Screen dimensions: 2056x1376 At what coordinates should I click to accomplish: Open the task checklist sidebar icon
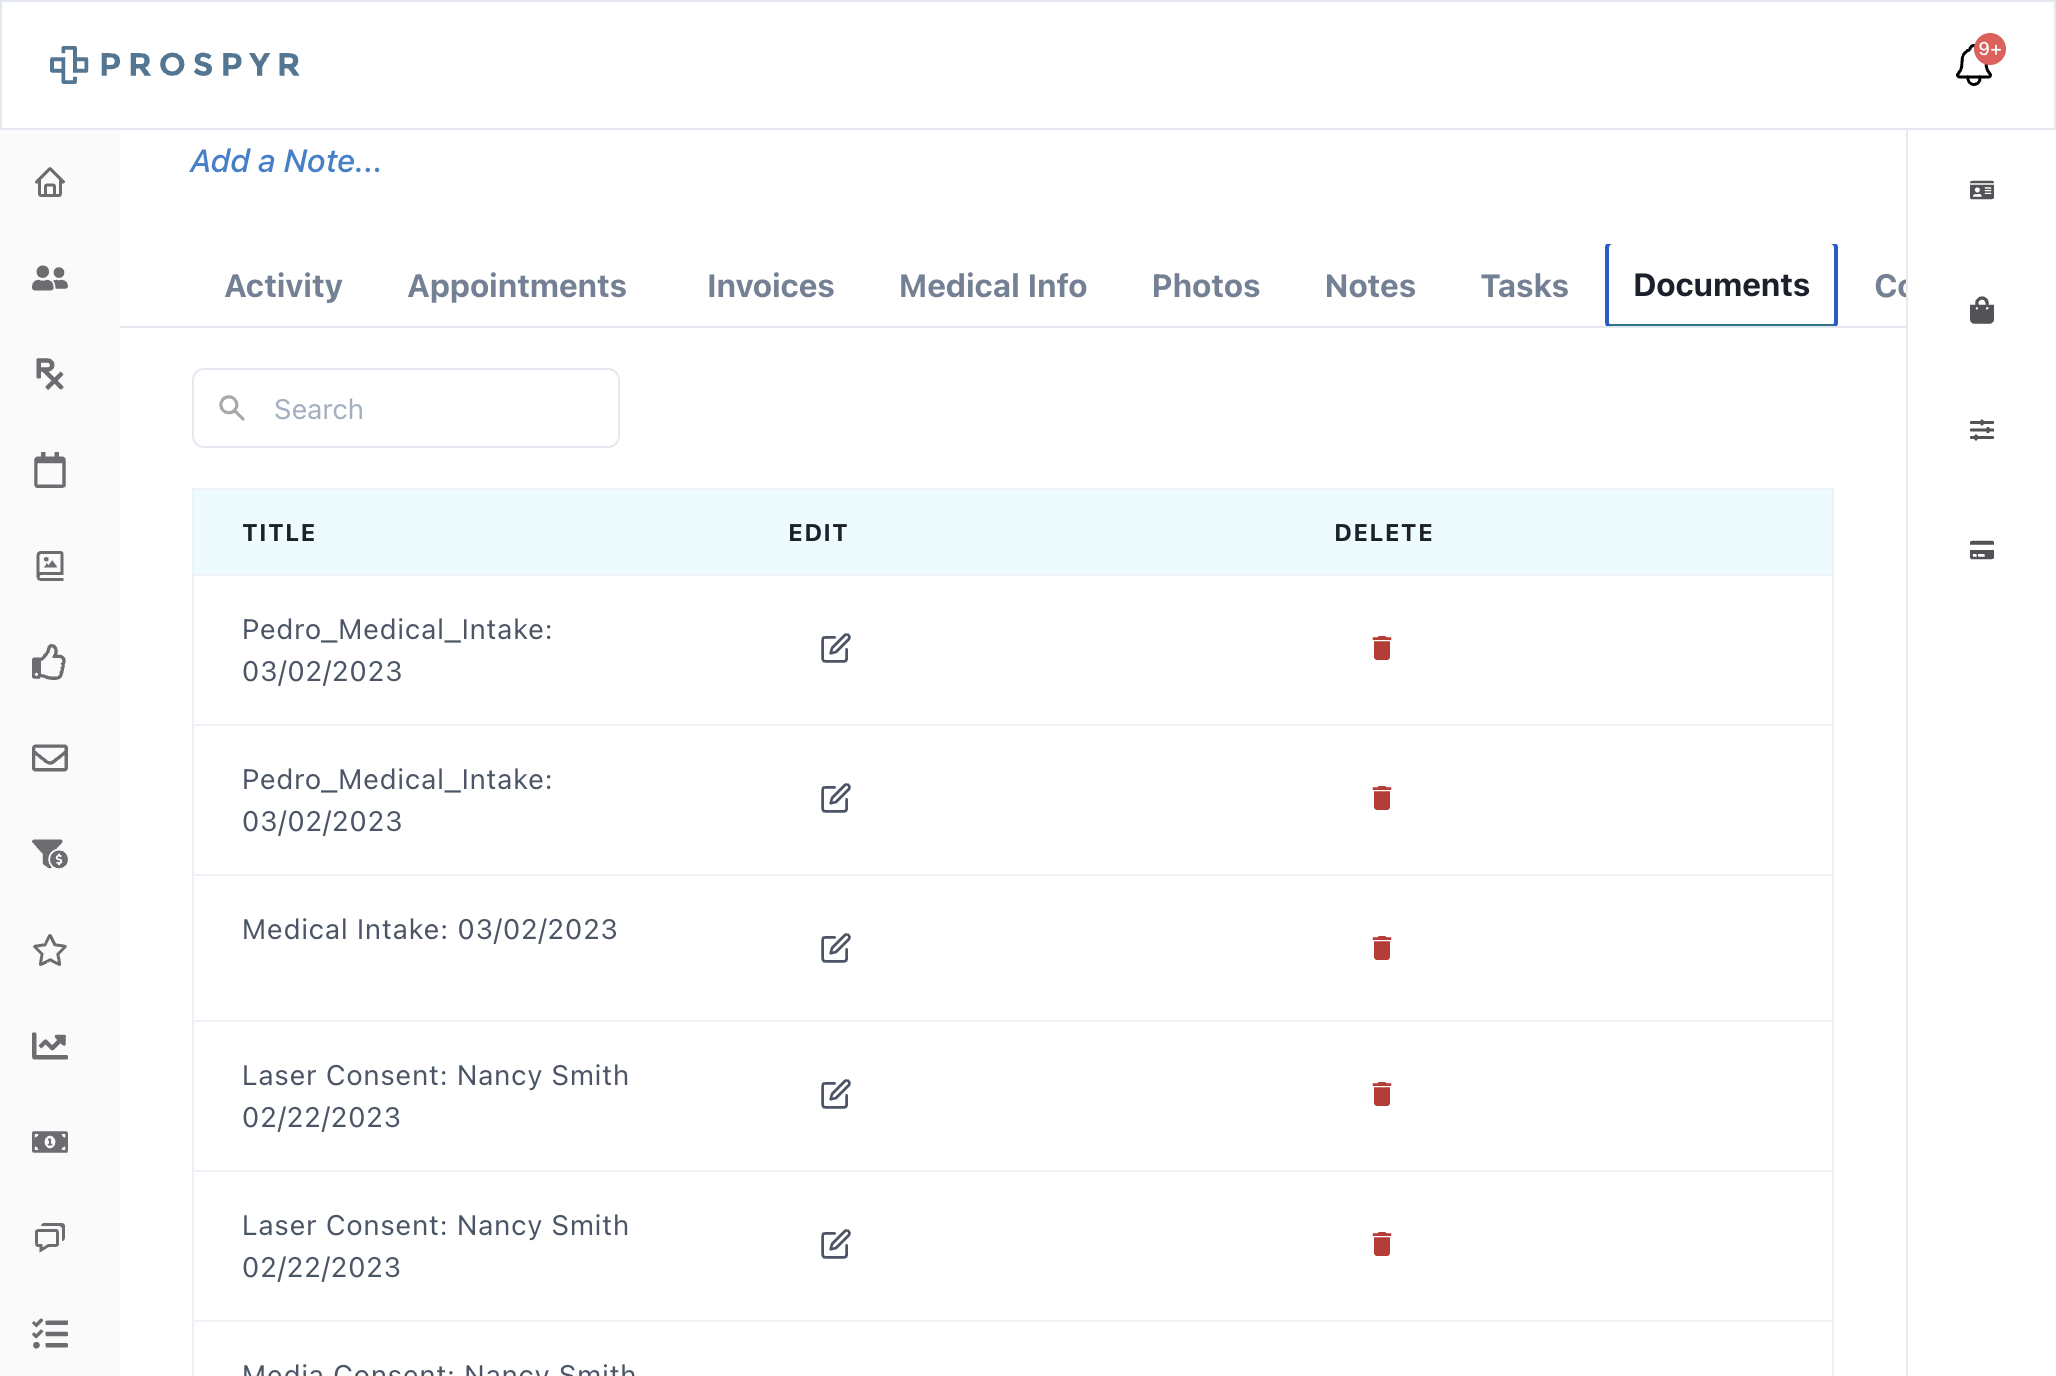pyautogui.click(x=50, y=1334)
